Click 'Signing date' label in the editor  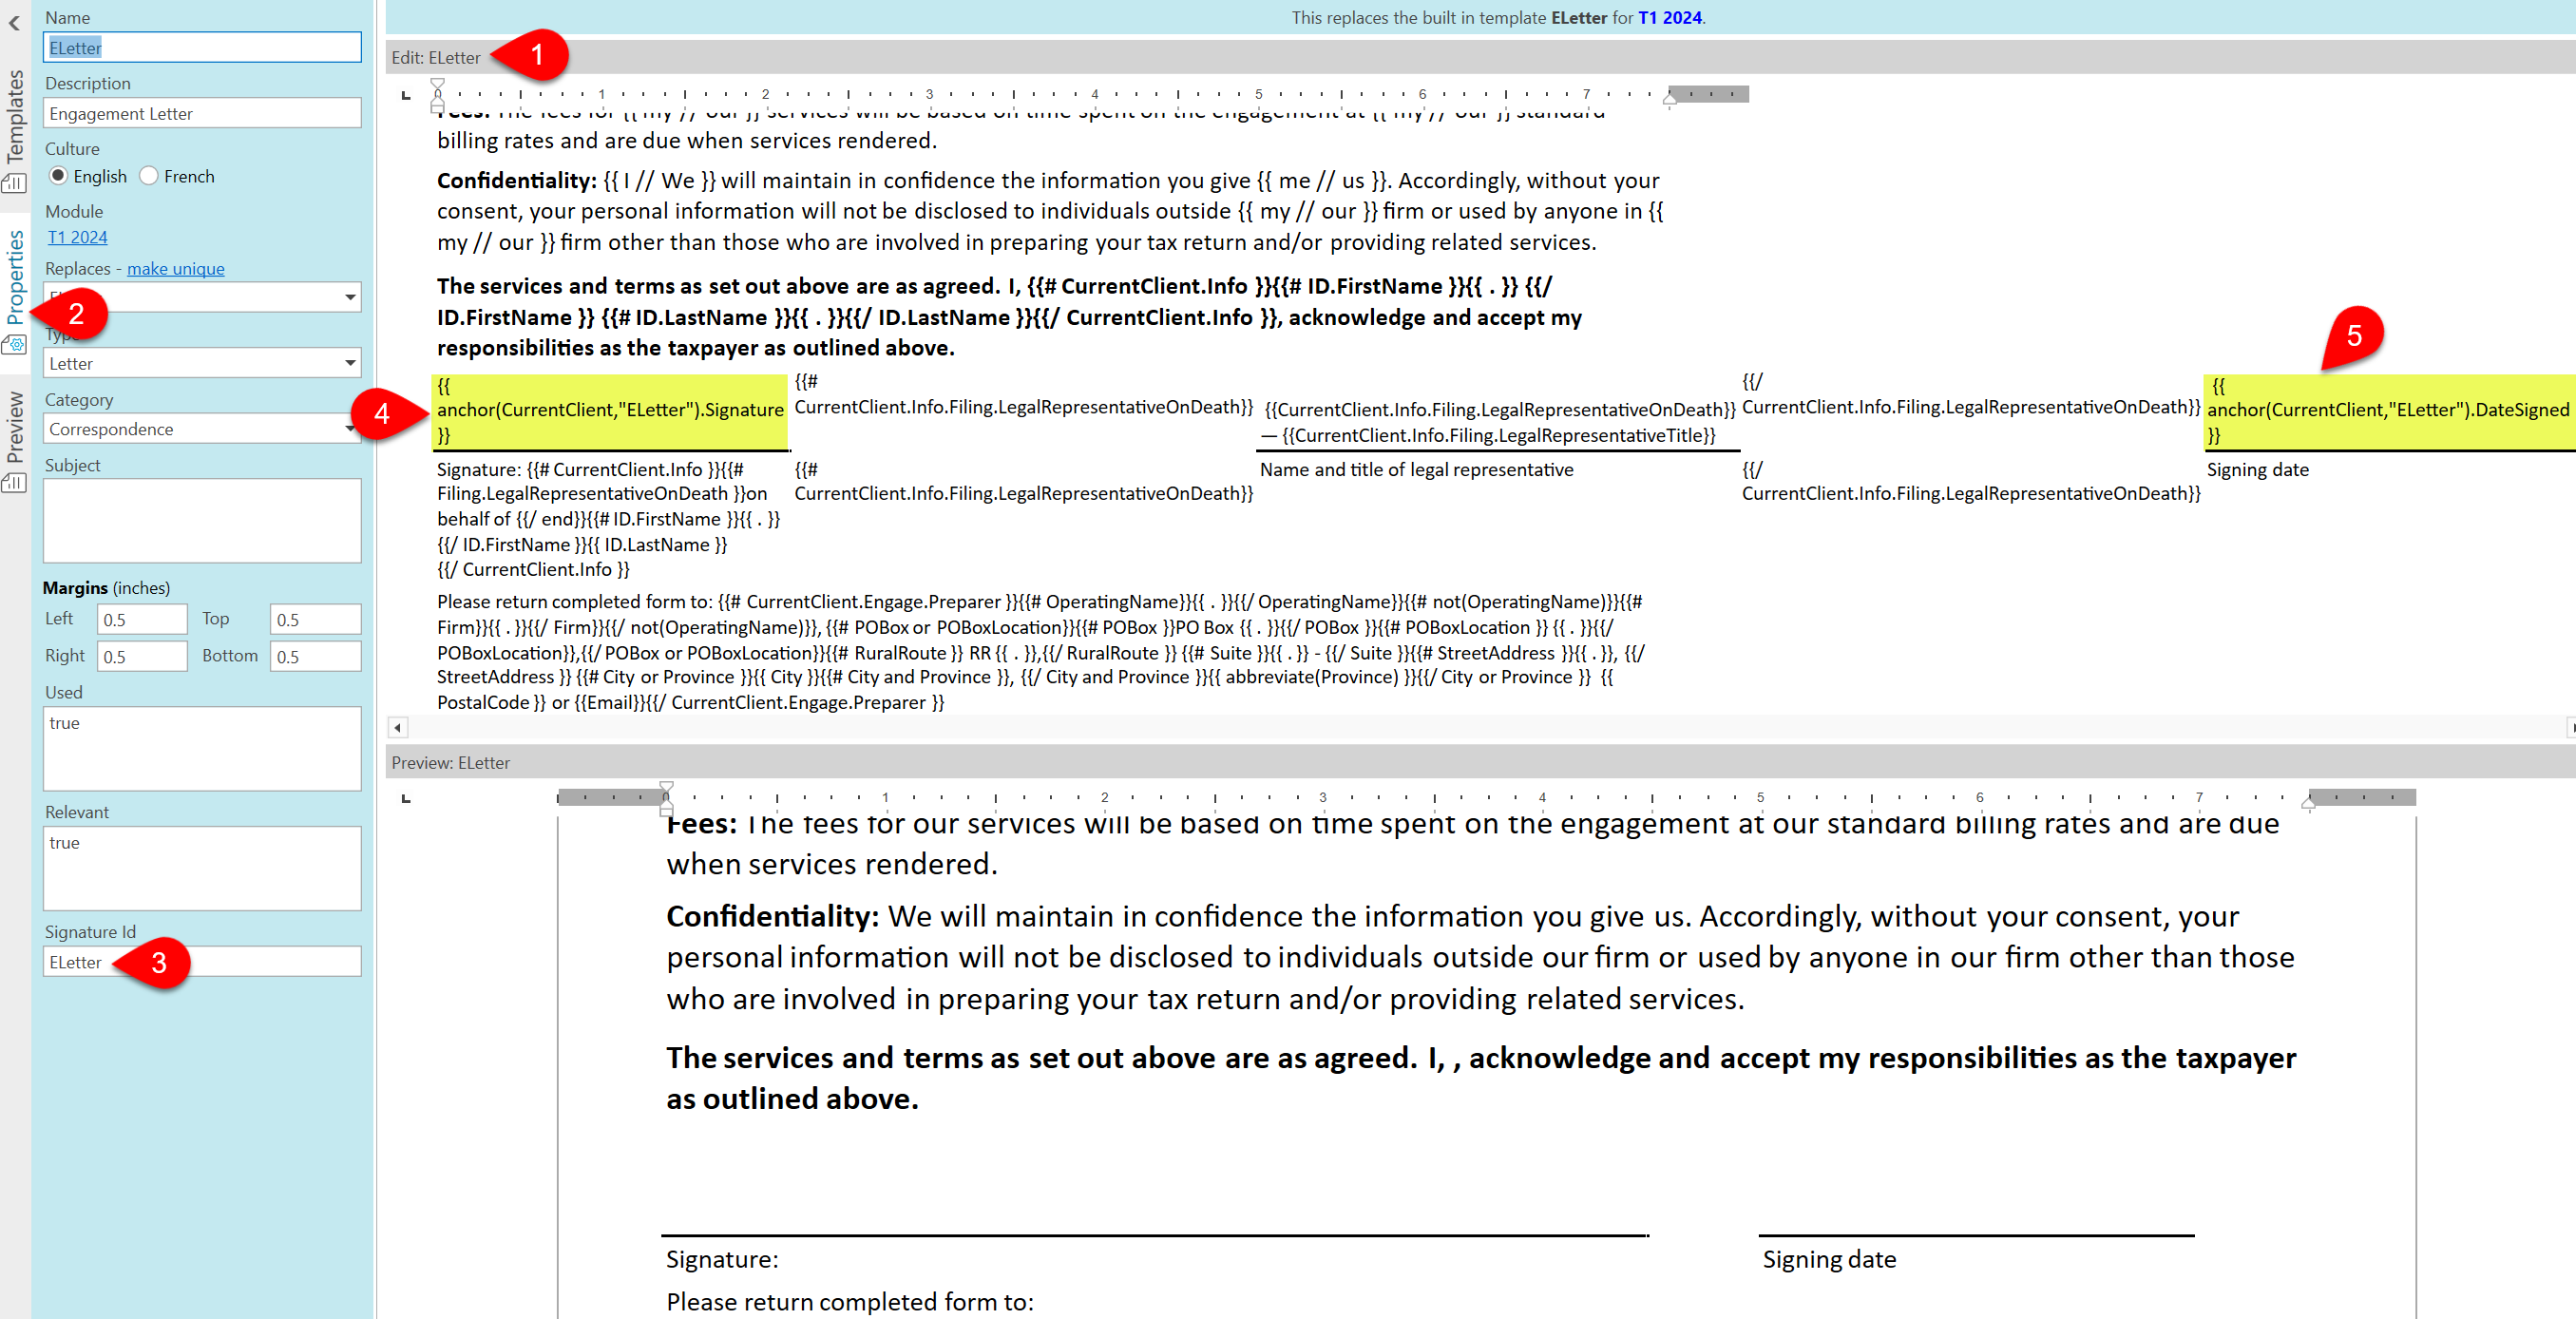(2257, 469)
